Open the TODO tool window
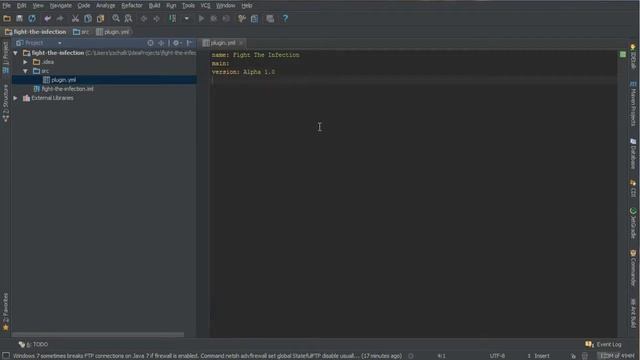The width and height of the screenshot is (640, 360). [x=33, y=344]
